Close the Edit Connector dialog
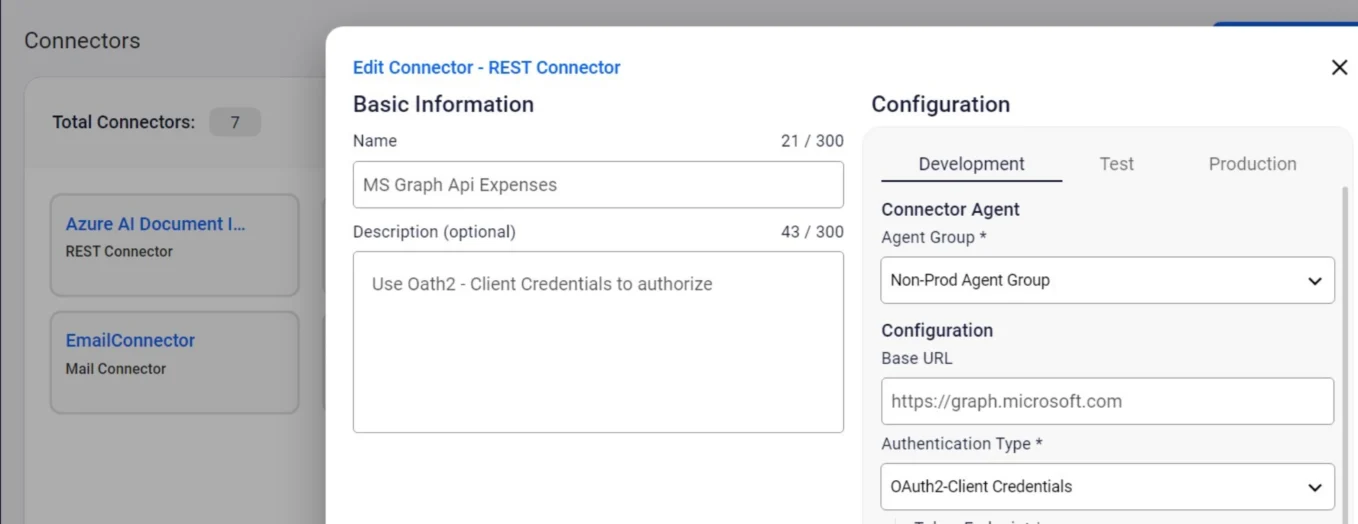This screenshot has width=1358, height=524. click(1339, 67)
